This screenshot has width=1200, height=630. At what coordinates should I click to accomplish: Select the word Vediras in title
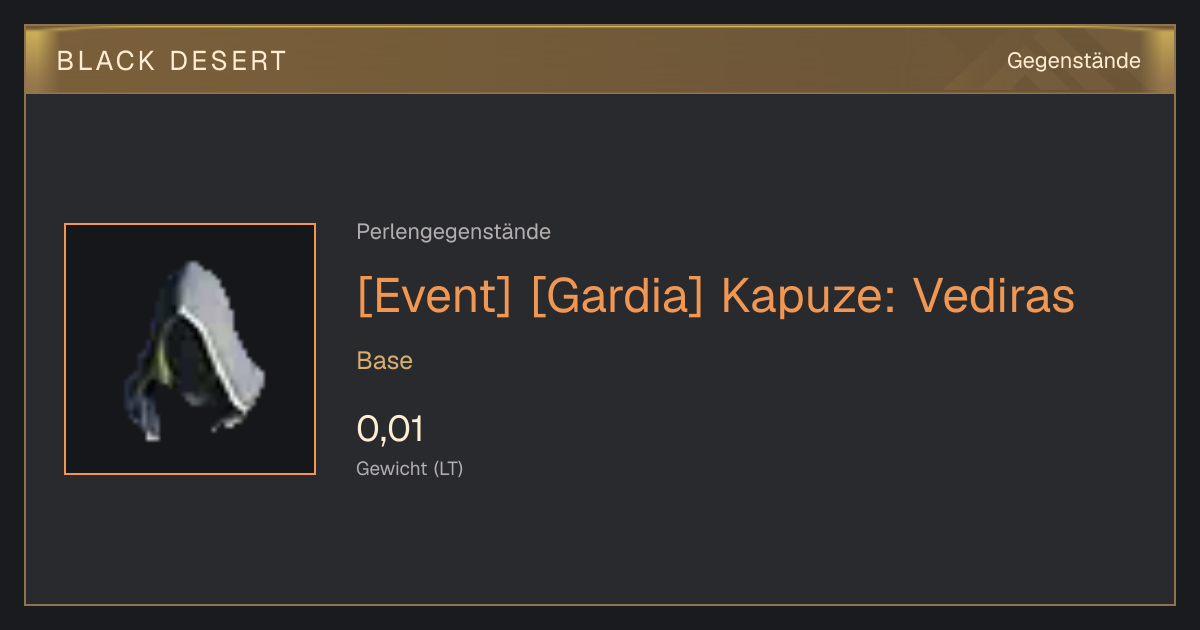994,296
